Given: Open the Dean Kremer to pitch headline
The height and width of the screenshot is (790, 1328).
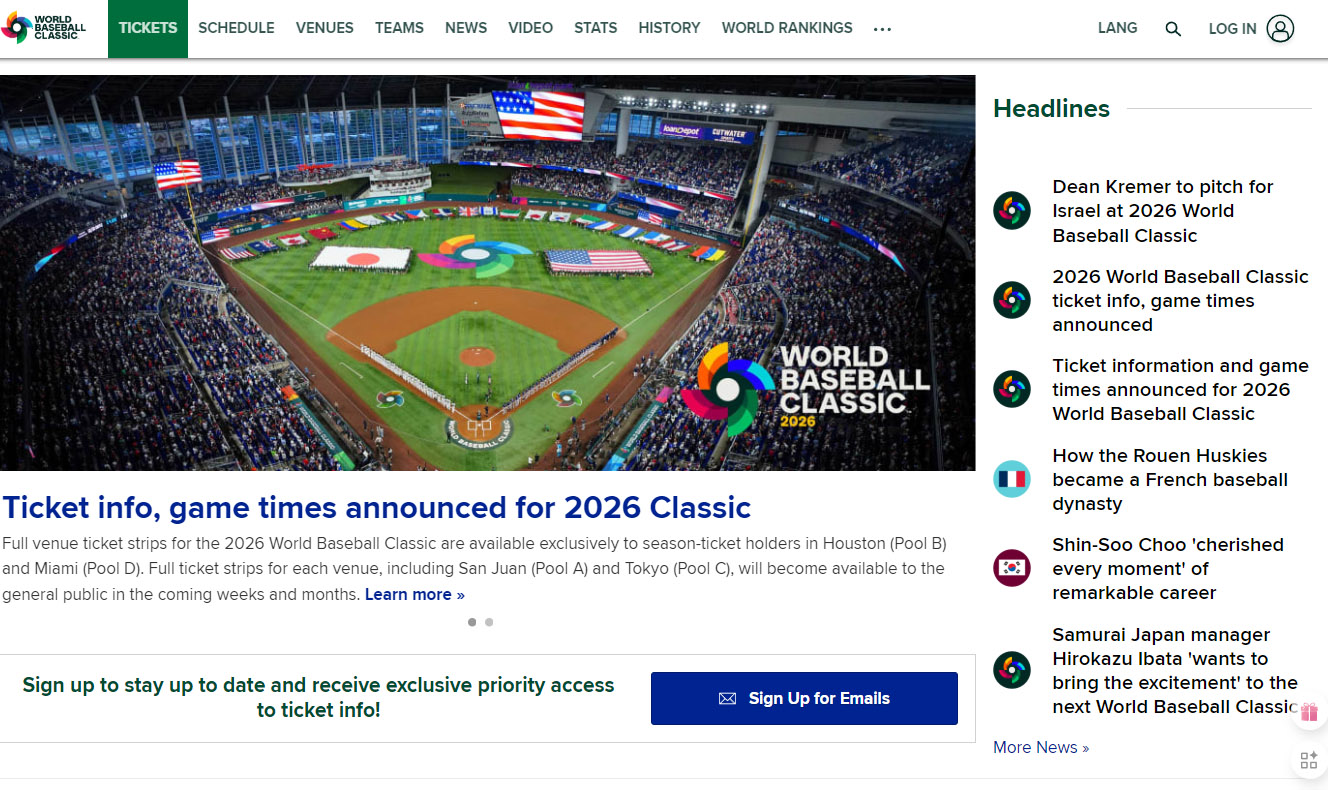Looking at the screenshot, I should pyautogui.click(x=1163, y=211).
